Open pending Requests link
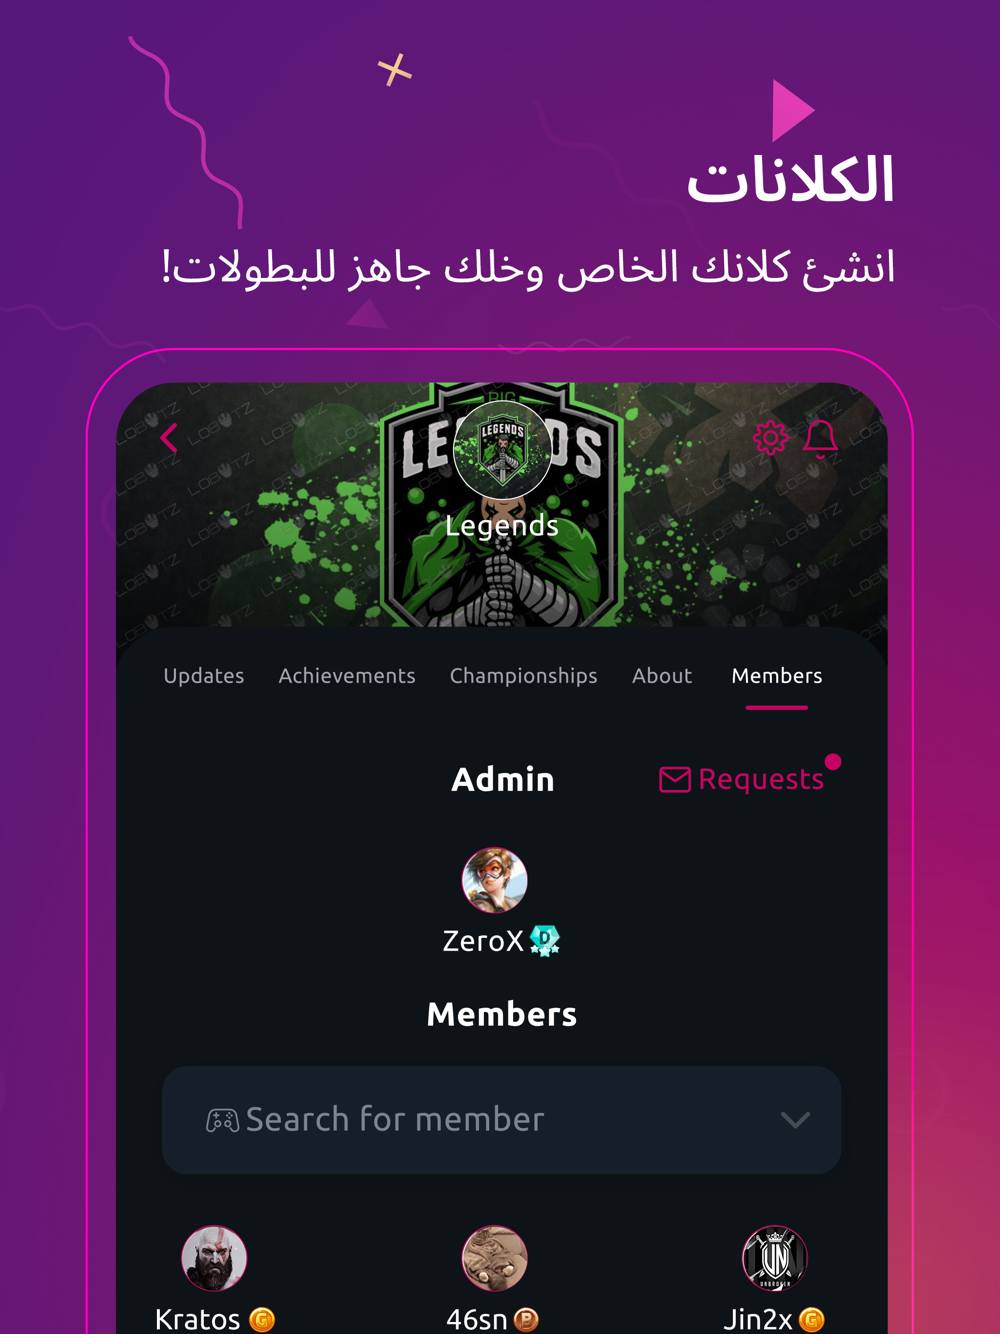This screenshot has width=1000, height=1334. [x=761, y=779]
